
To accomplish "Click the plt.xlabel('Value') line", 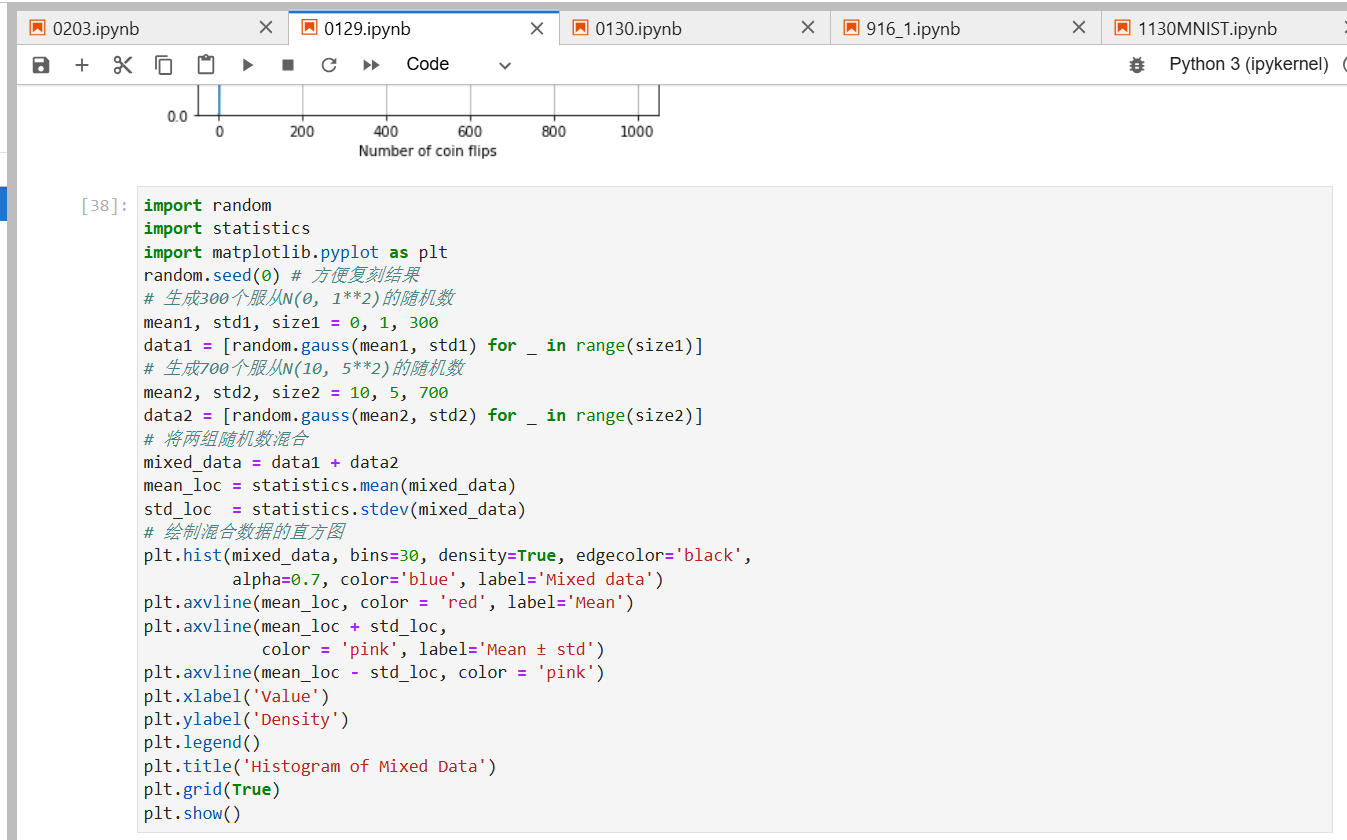I will coord(236,696).
